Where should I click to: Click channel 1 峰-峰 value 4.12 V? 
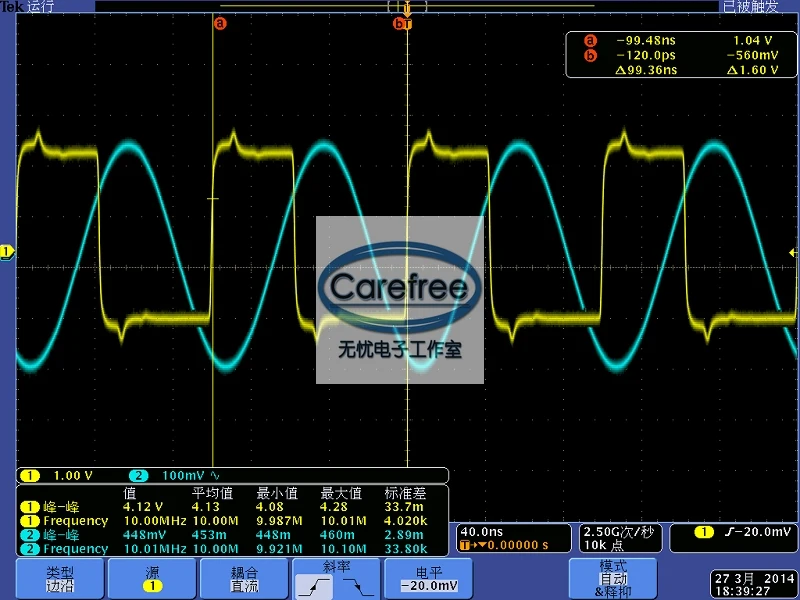click(143, 507)
